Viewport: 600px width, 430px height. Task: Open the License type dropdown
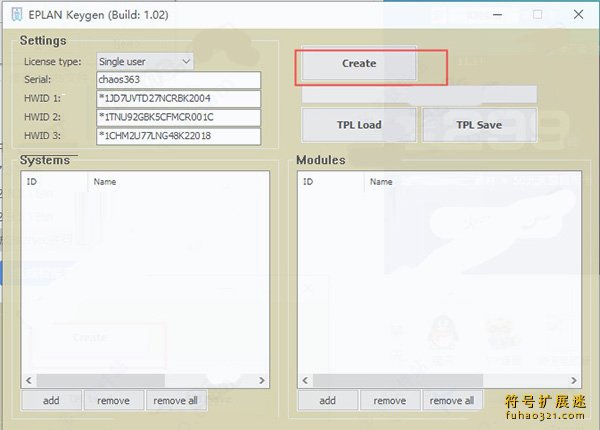pos(145,61)
